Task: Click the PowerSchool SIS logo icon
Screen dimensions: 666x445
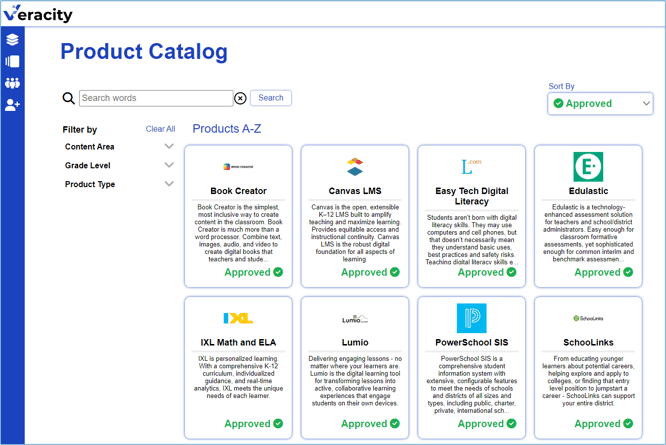Action: [471, 318]
